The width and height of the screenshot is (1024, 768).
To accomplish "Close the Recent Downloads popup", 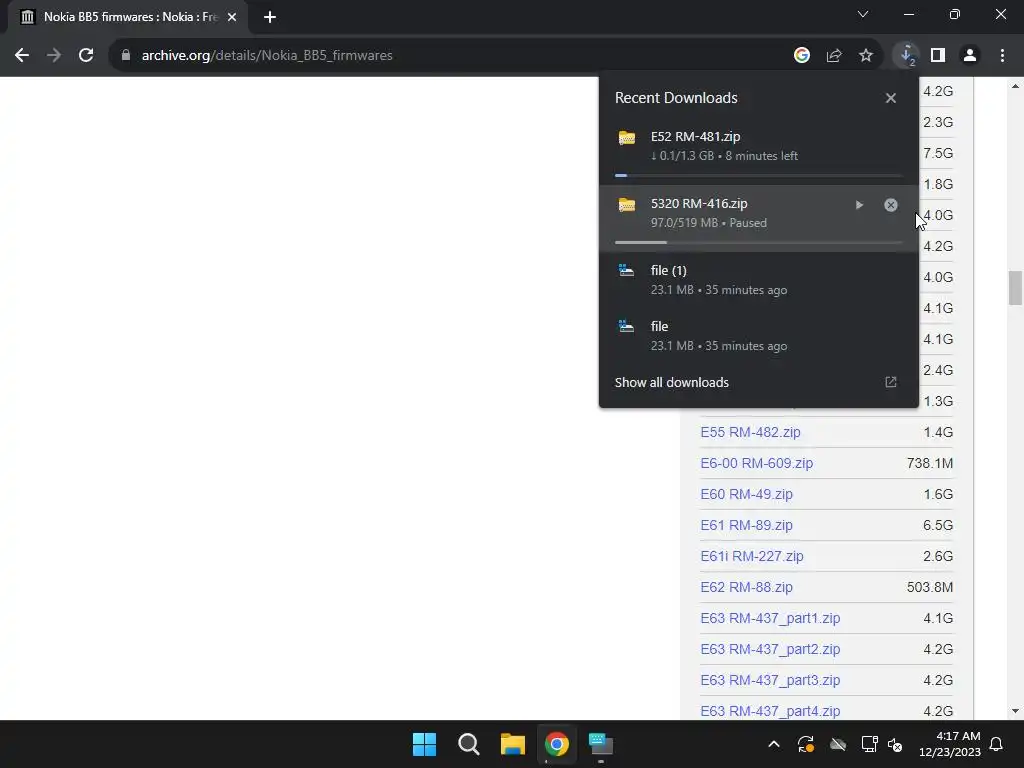I will coord(890,98).
